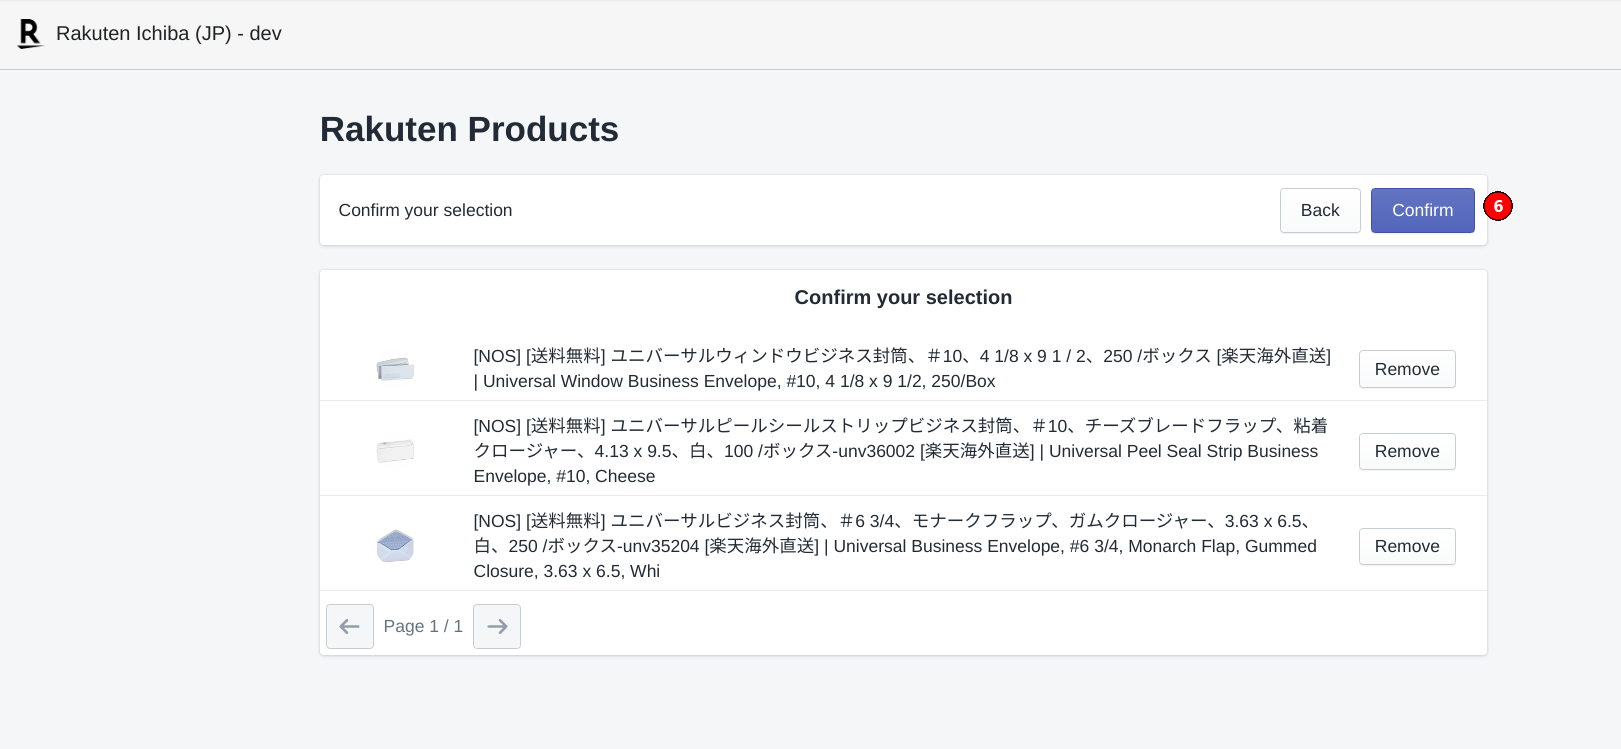Remove the Universal Window Business Envelope
Viewport: 1621px width, 749px height.
(x=1406, y=369)
